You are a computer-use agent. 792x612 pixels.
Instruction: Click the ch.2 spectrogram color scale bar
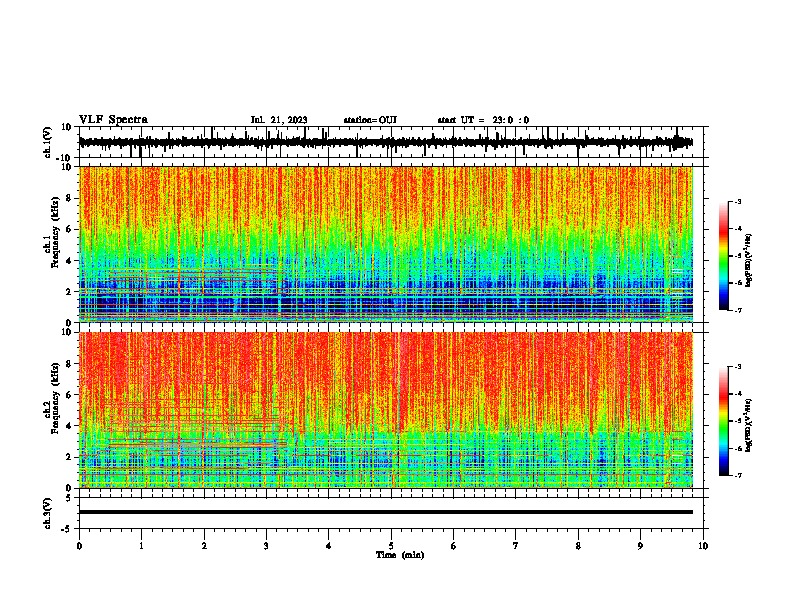click(724, 421)
